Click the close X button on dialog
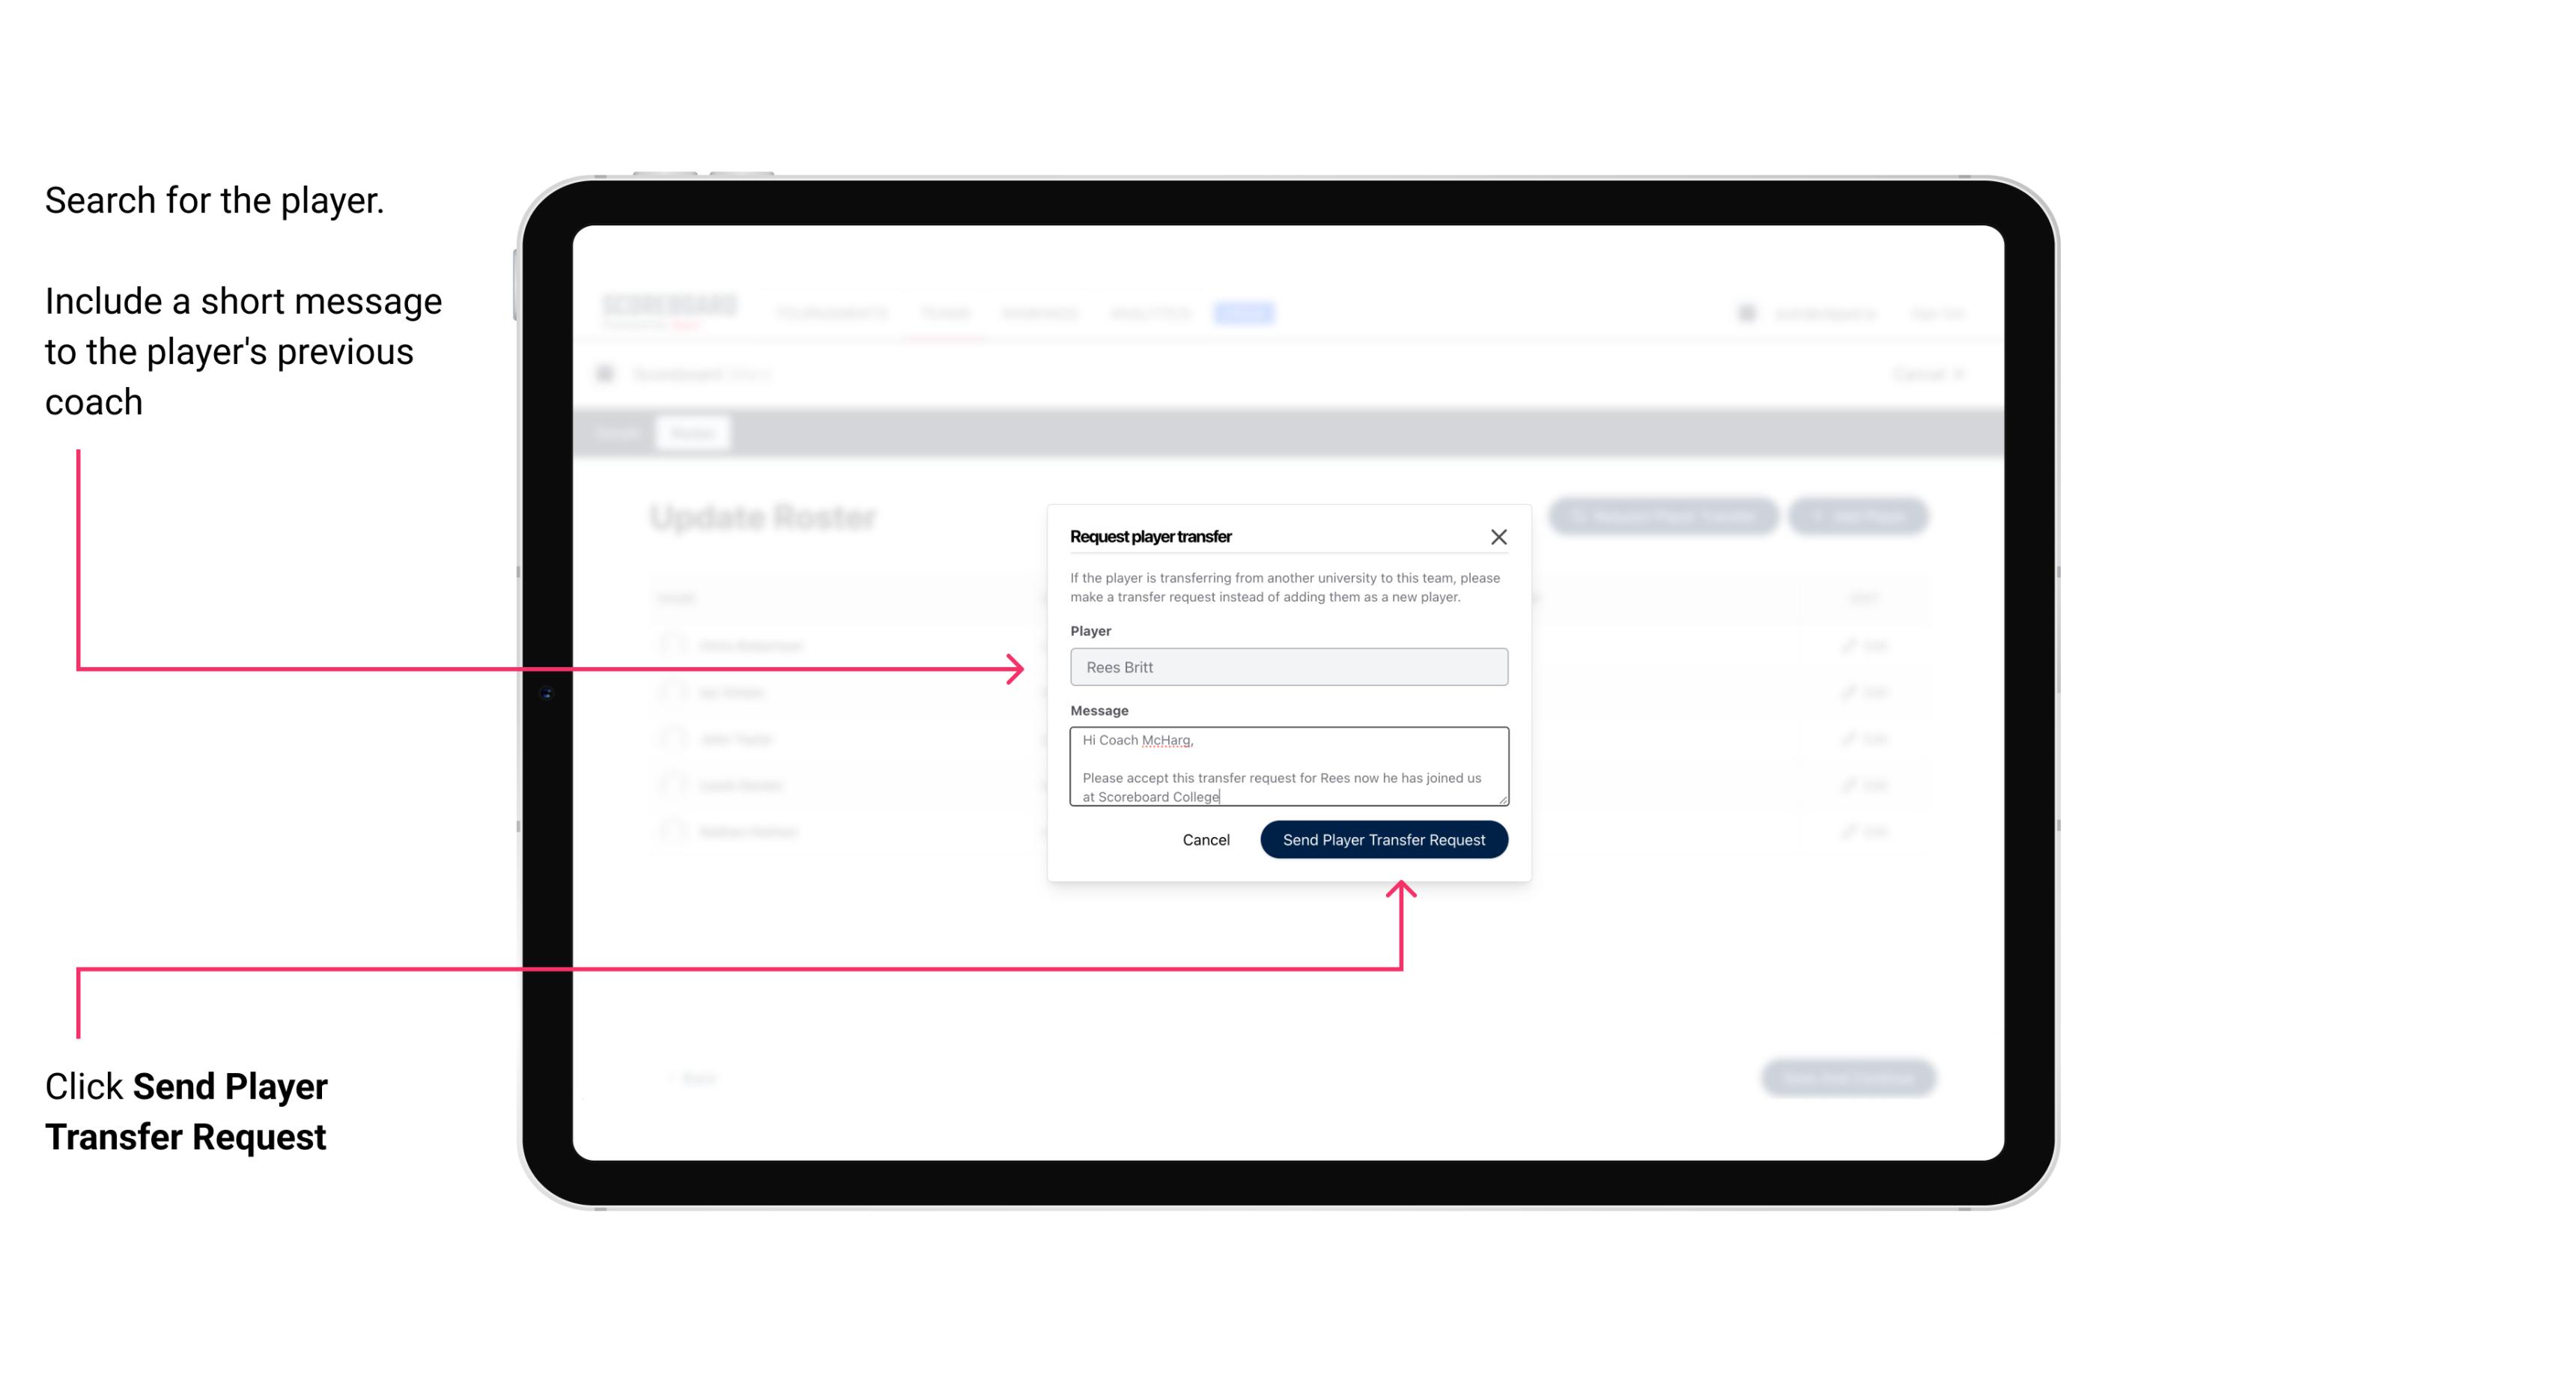The height and width of the screenshot is (1386, 2576). [1499, 536]
